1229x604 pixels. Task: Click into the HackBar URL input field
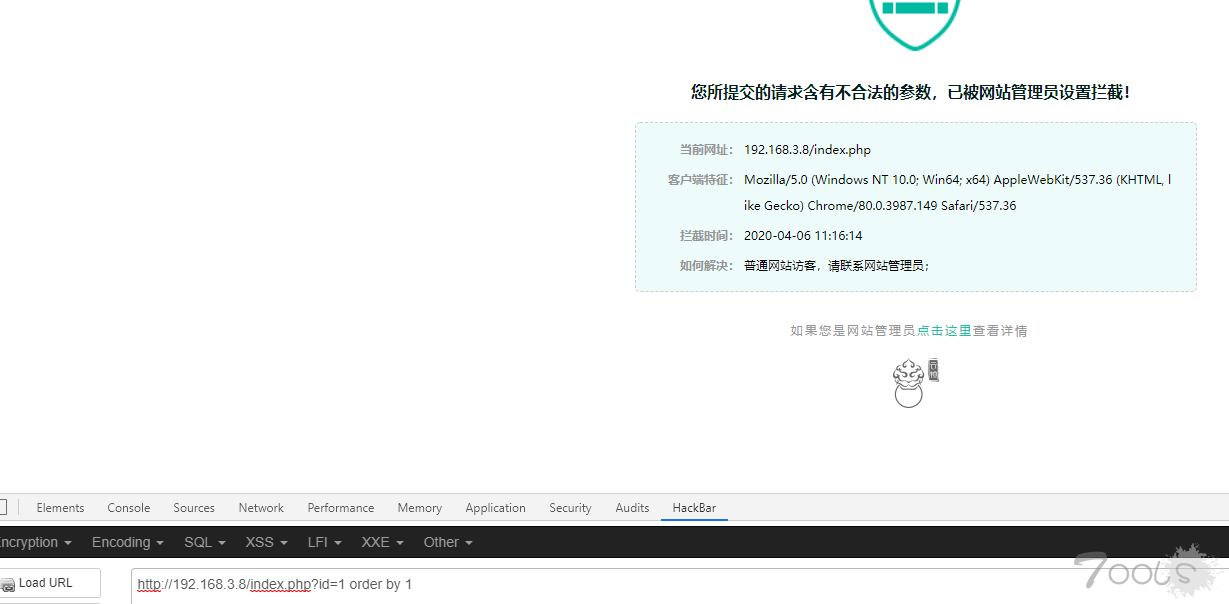[600, 584]
